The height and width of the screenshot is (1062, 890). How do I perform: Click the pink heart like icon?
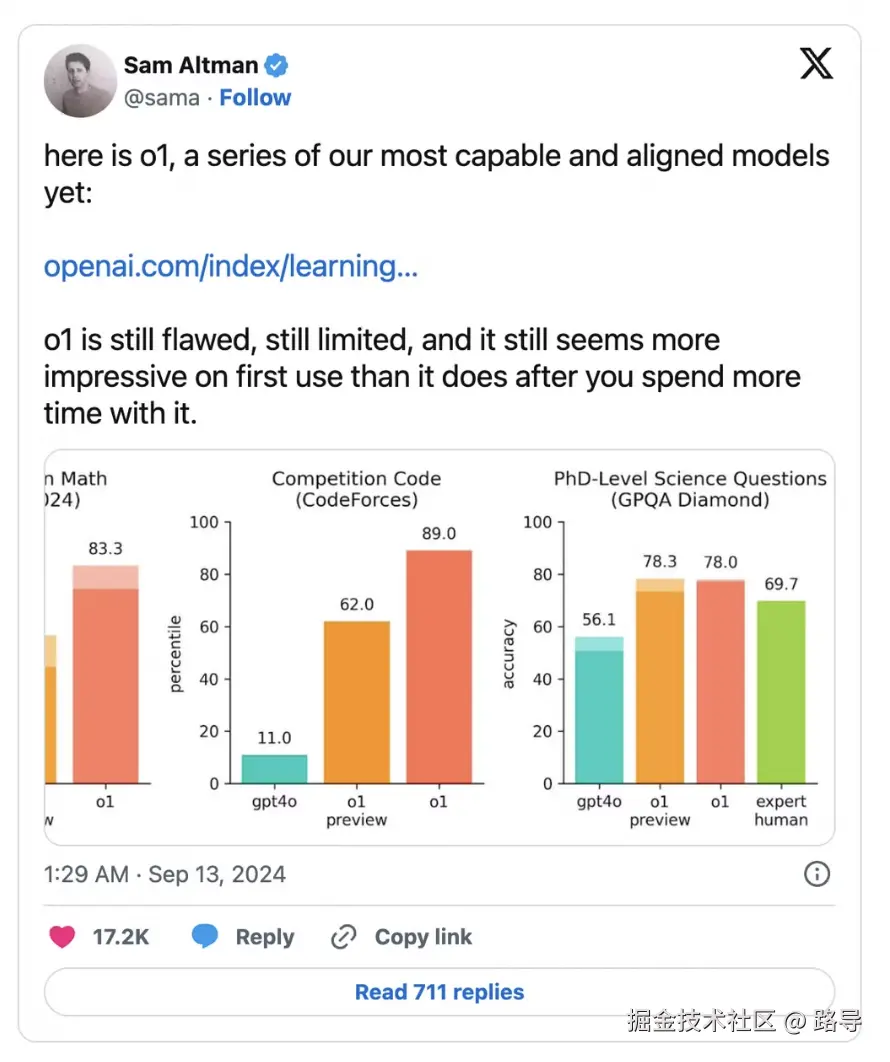63,937
